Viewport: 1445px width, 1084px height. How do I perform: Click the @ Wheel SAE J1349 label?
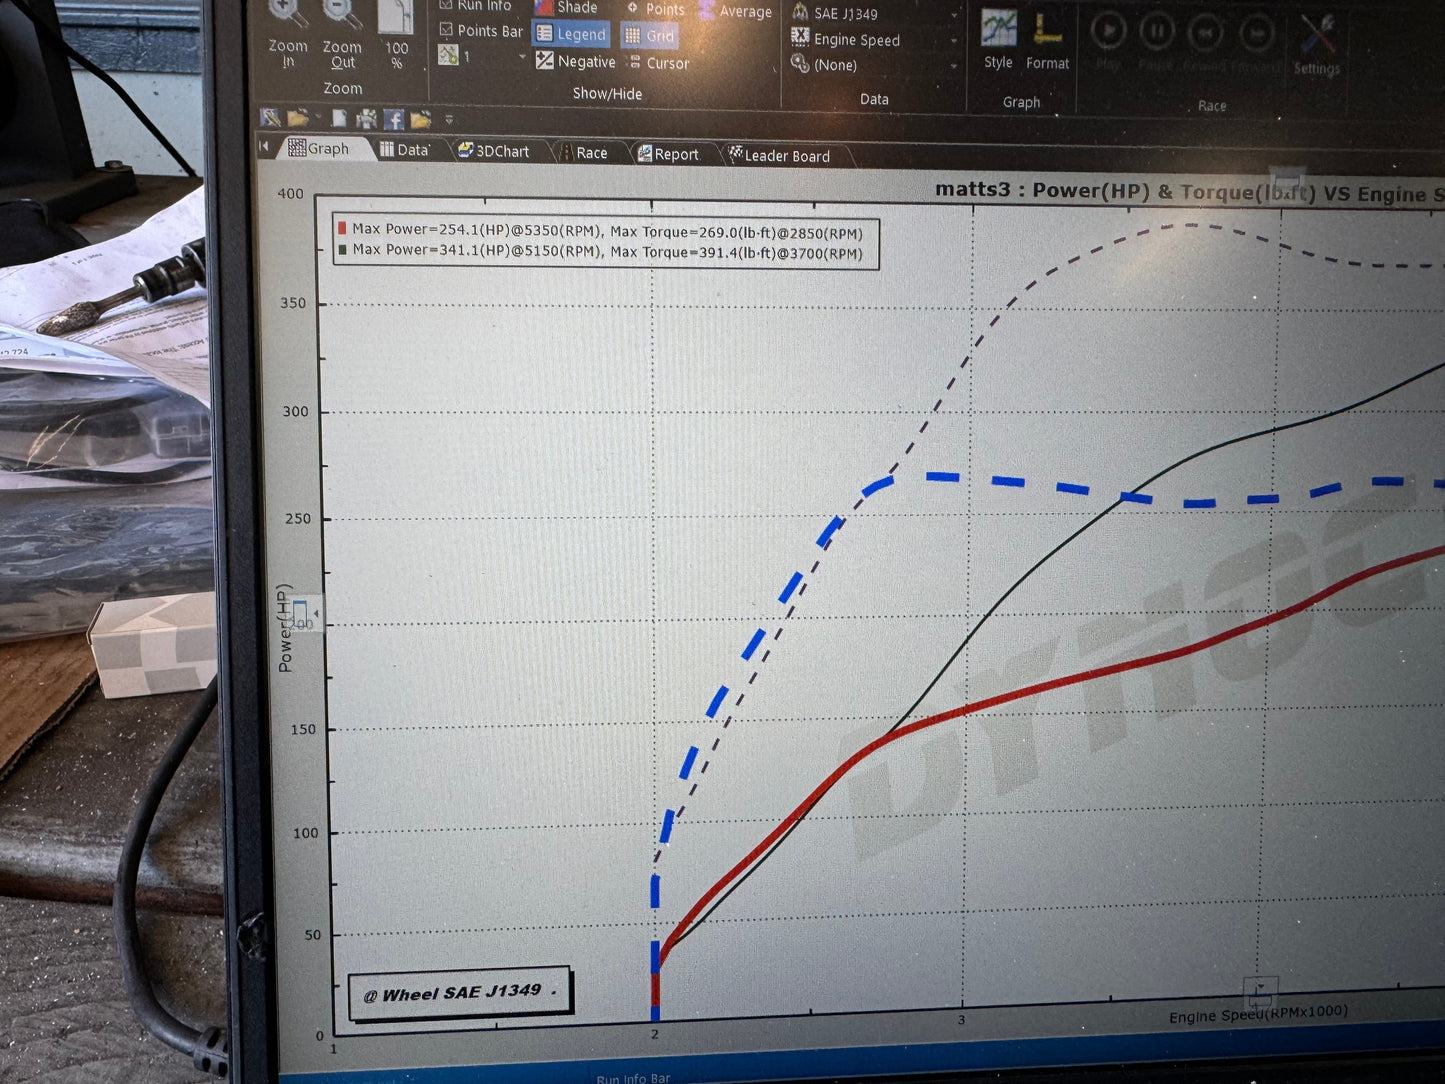459,991
